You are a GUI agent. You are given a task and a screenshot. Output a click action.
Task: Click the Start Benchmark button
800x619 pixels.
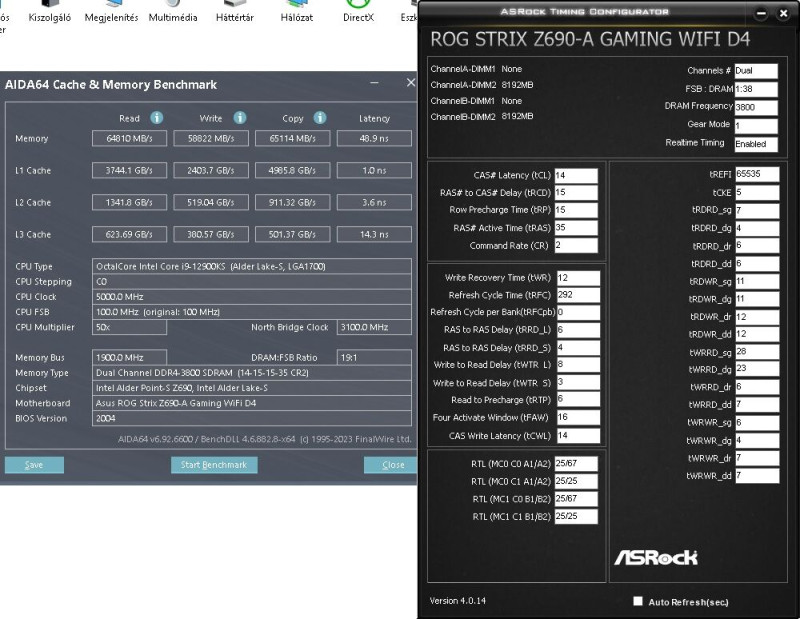(x=214, y=465)
